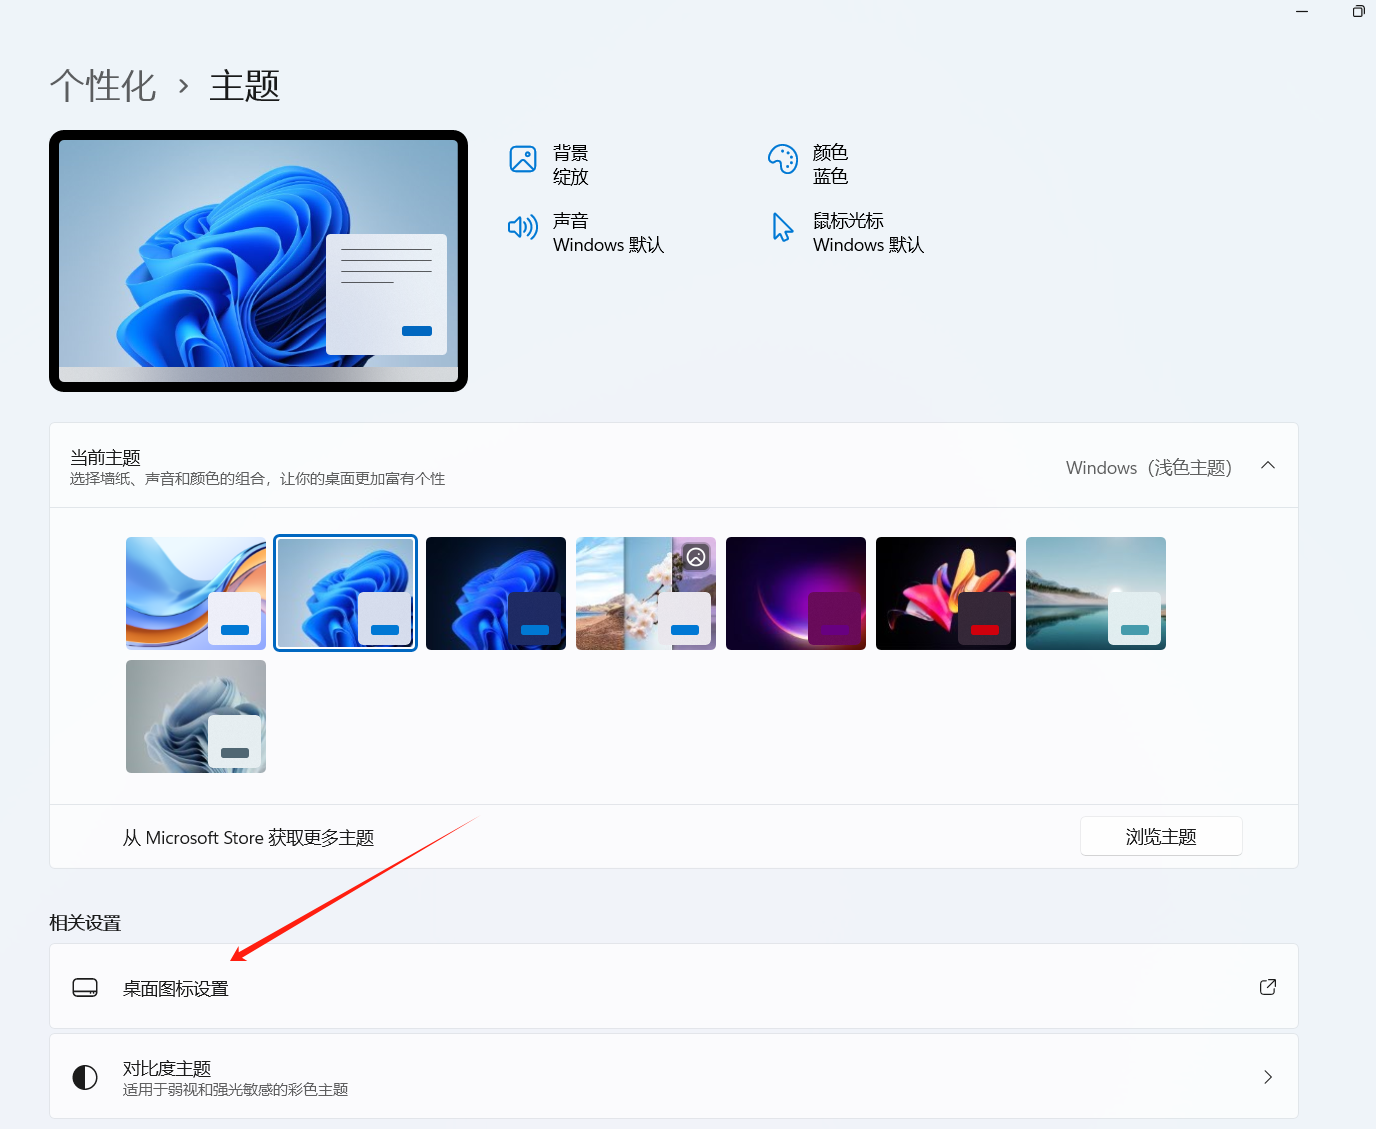1376x1129 pixels.
Task: Select the grey swirl theme thumbnail
Action: 196,716
